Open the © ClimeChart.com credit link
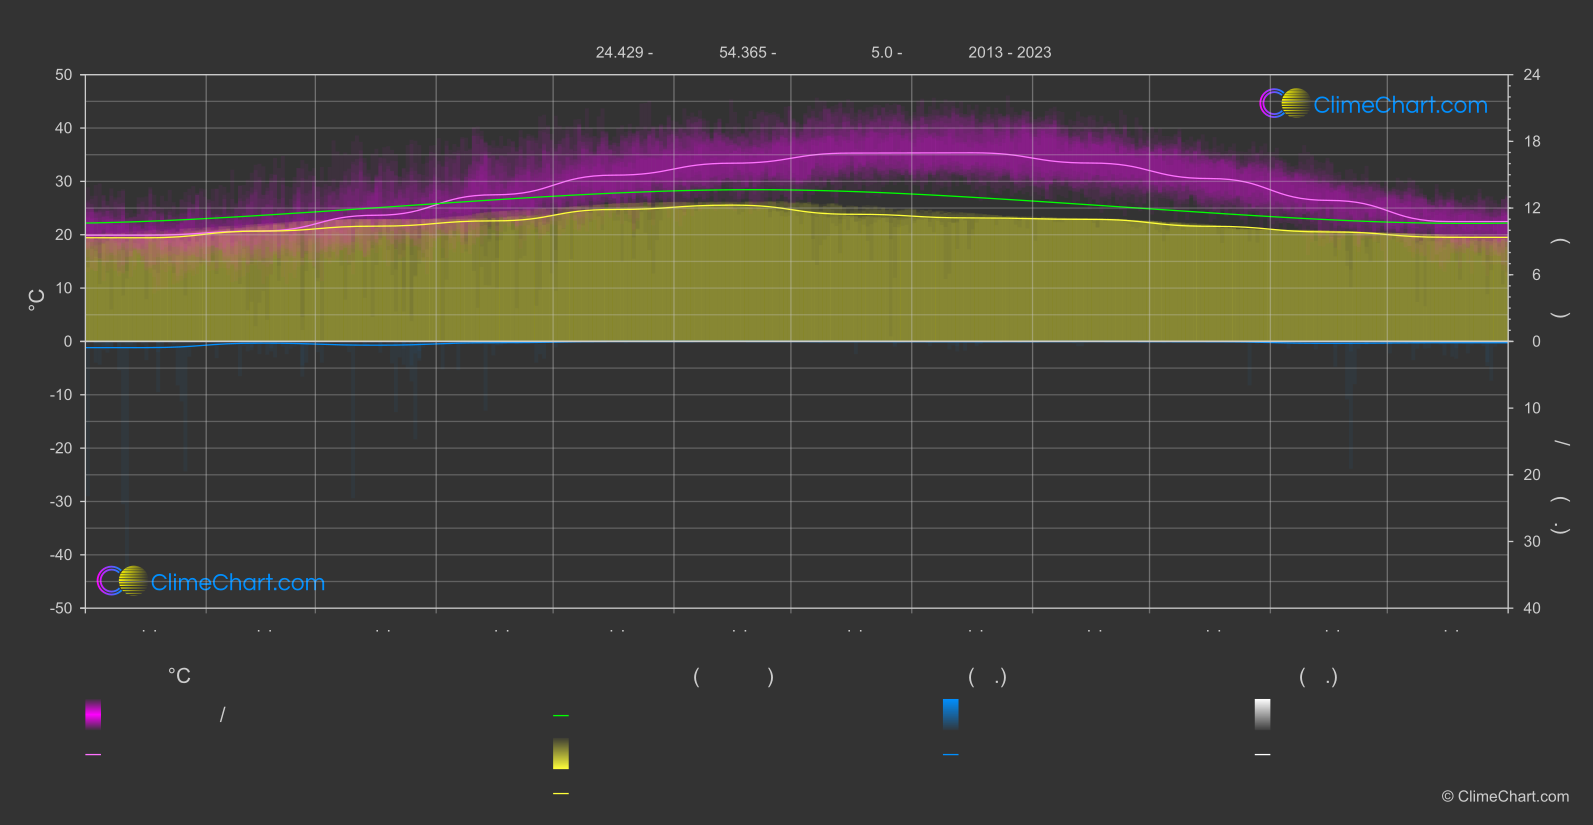 pos(1505,797)
